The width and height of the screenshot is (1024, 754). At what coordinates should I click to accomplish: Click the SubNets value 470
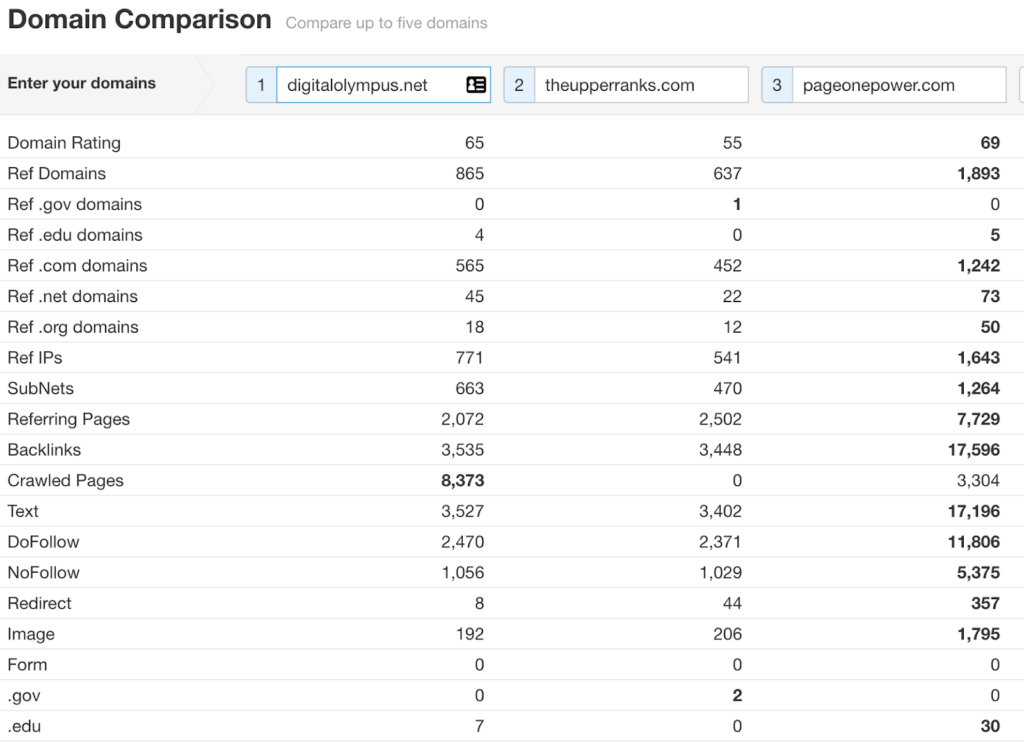728,388
